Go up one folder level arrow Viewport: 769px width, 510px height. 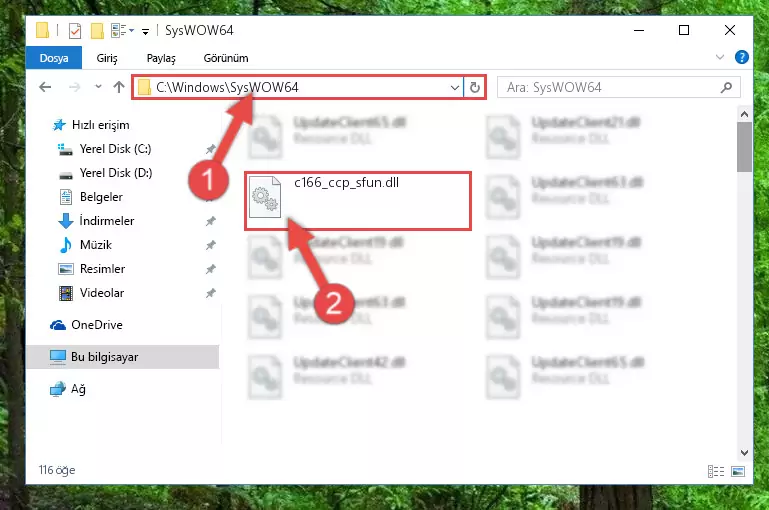click(119, 87)
